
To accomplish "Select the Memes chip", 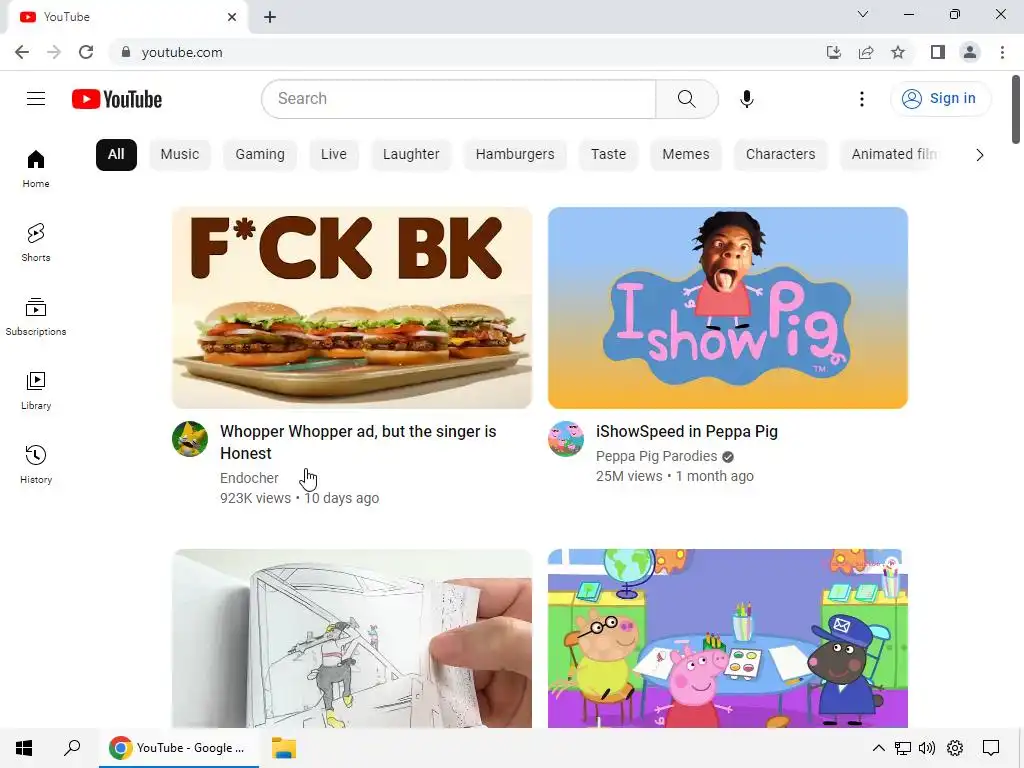I will [x=686, y=155].
